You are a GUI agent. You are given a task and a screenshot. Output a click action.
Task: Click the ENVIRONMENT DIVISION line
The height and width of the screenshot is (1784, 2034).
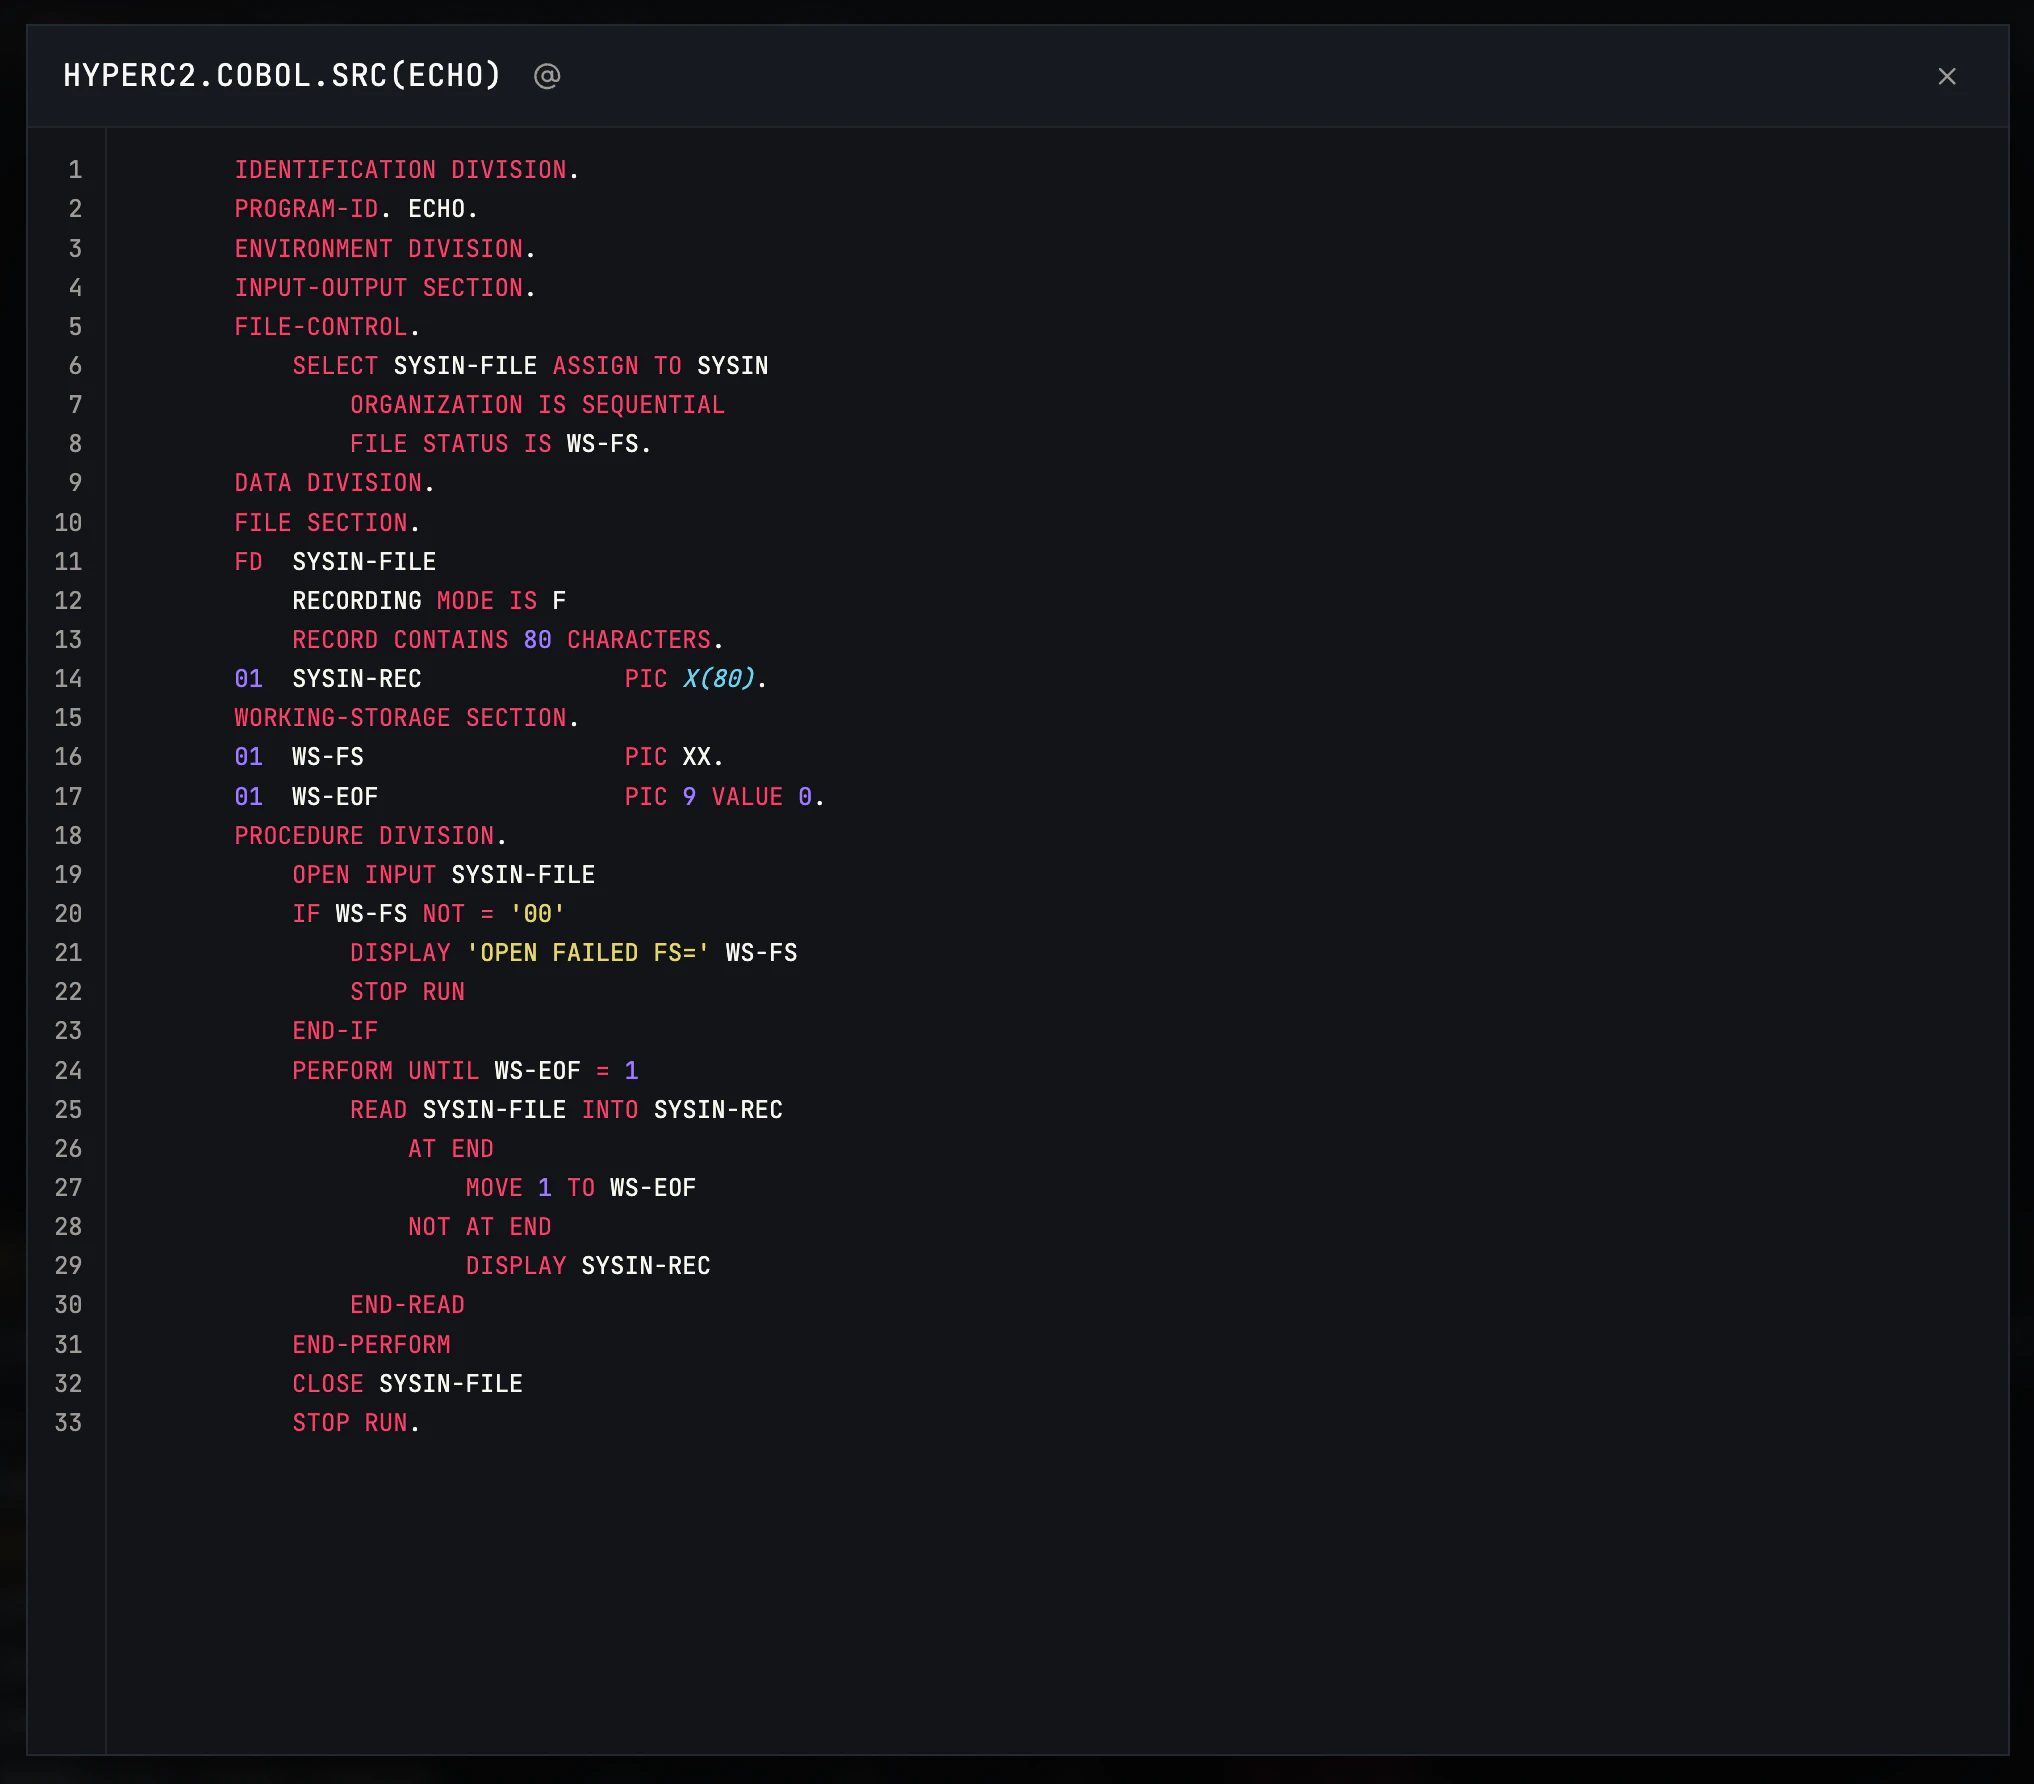(x=385, y=249)
